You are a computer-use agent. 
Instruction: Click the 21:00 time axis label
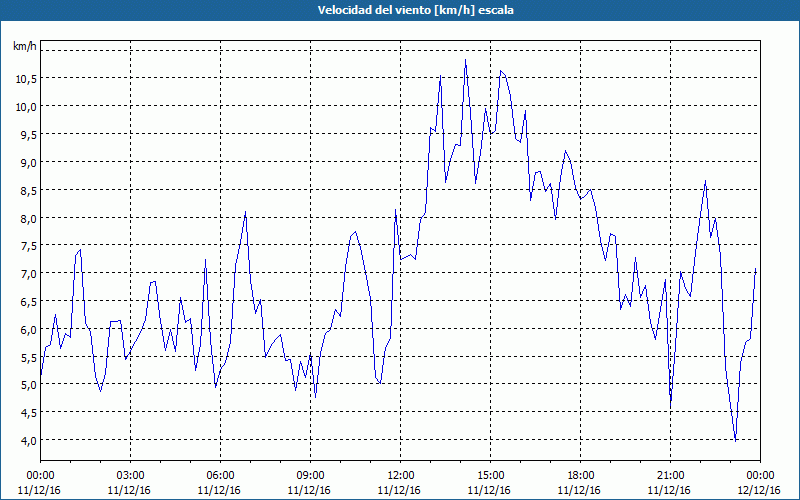pyautogui.click(x=670, y=476)
